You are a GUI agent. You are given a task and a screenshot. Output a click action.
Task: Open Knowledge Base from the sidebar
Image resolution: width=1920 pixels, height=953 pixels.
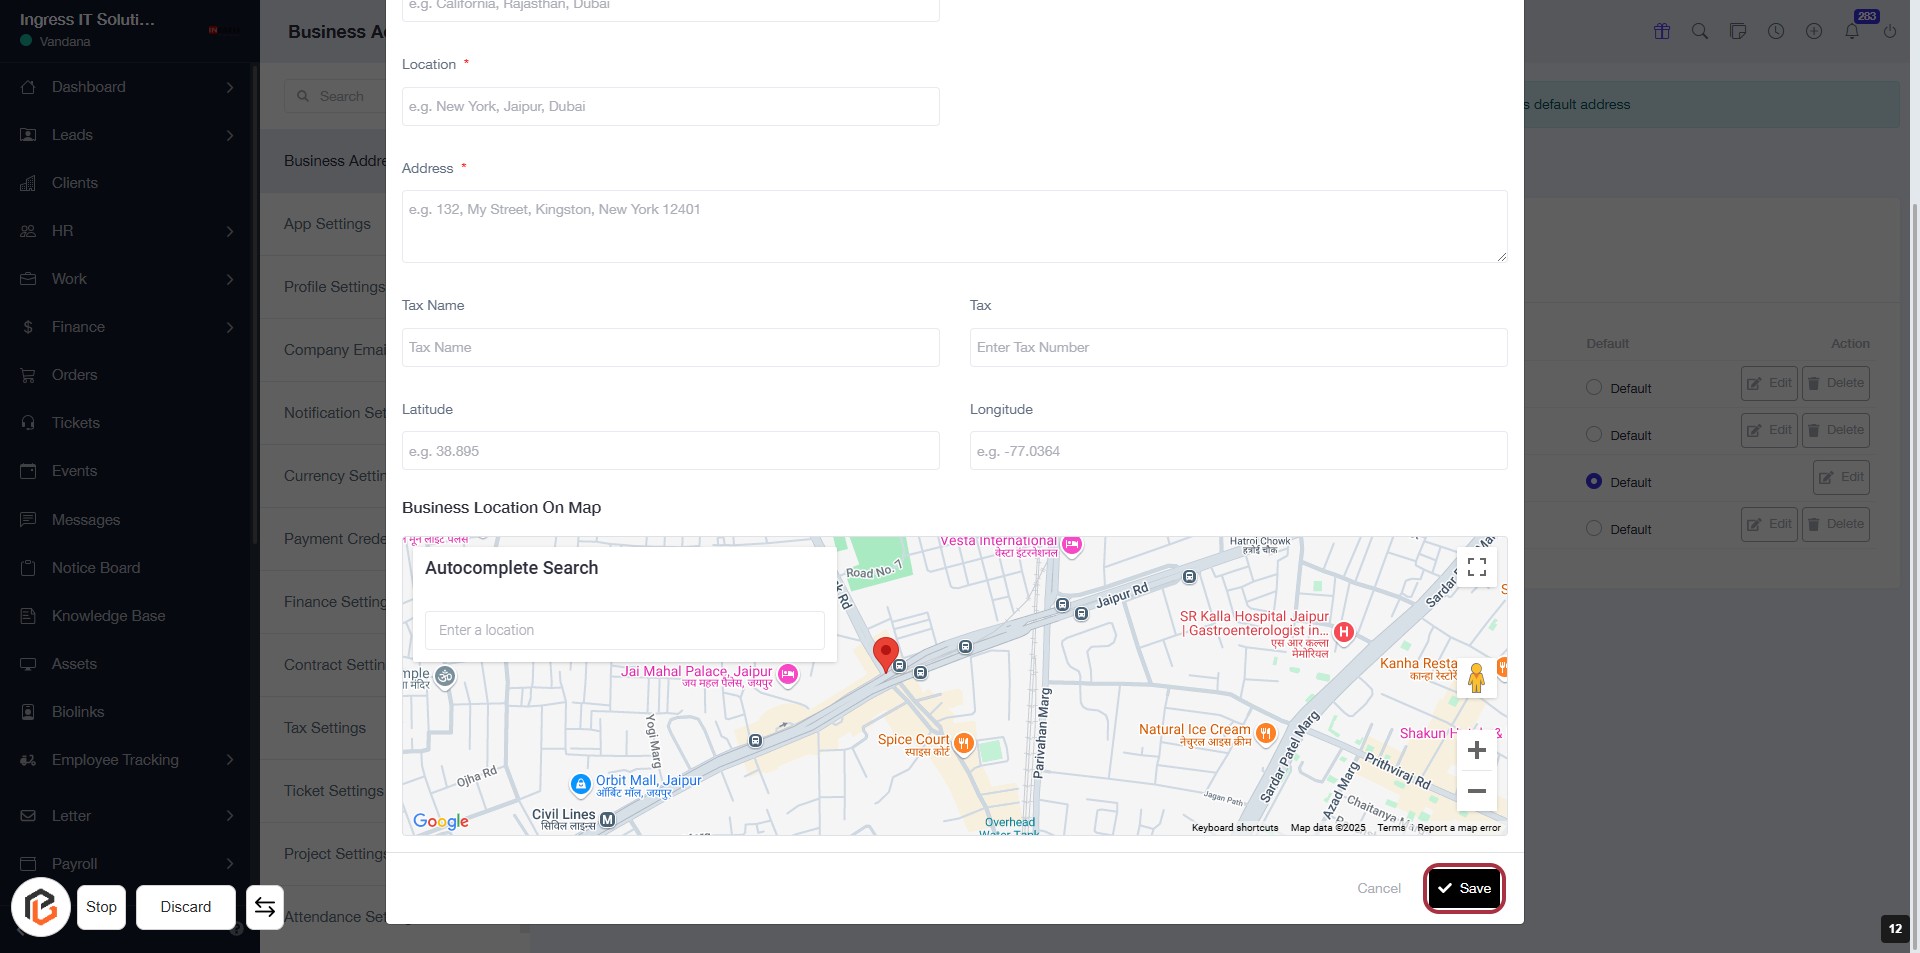point(108,616)
